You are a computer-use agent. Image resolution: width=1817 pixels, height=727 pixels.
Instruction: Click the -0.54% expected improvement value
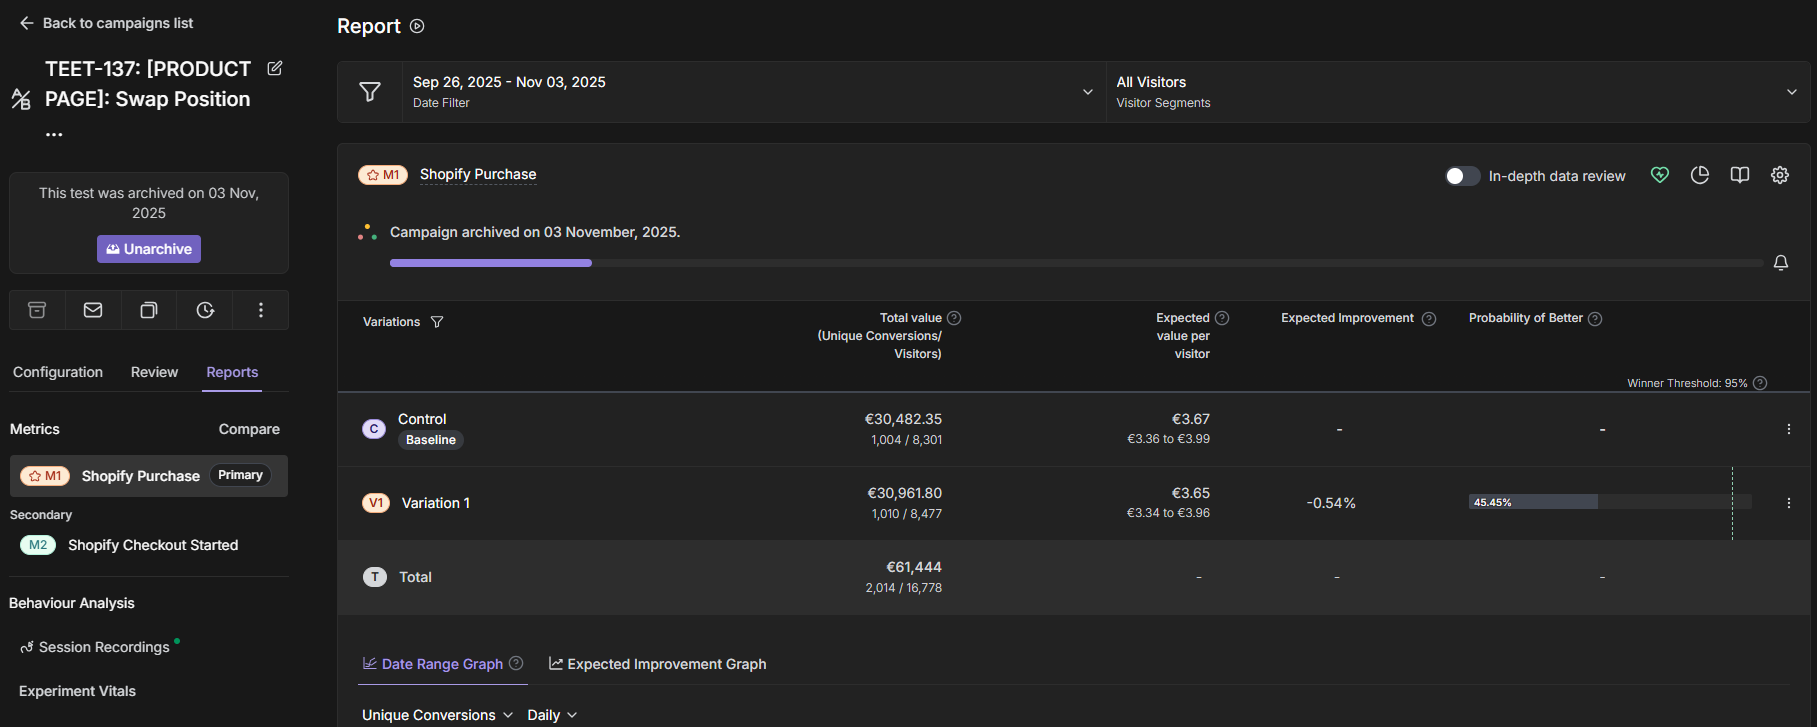tap(1331, 503)
